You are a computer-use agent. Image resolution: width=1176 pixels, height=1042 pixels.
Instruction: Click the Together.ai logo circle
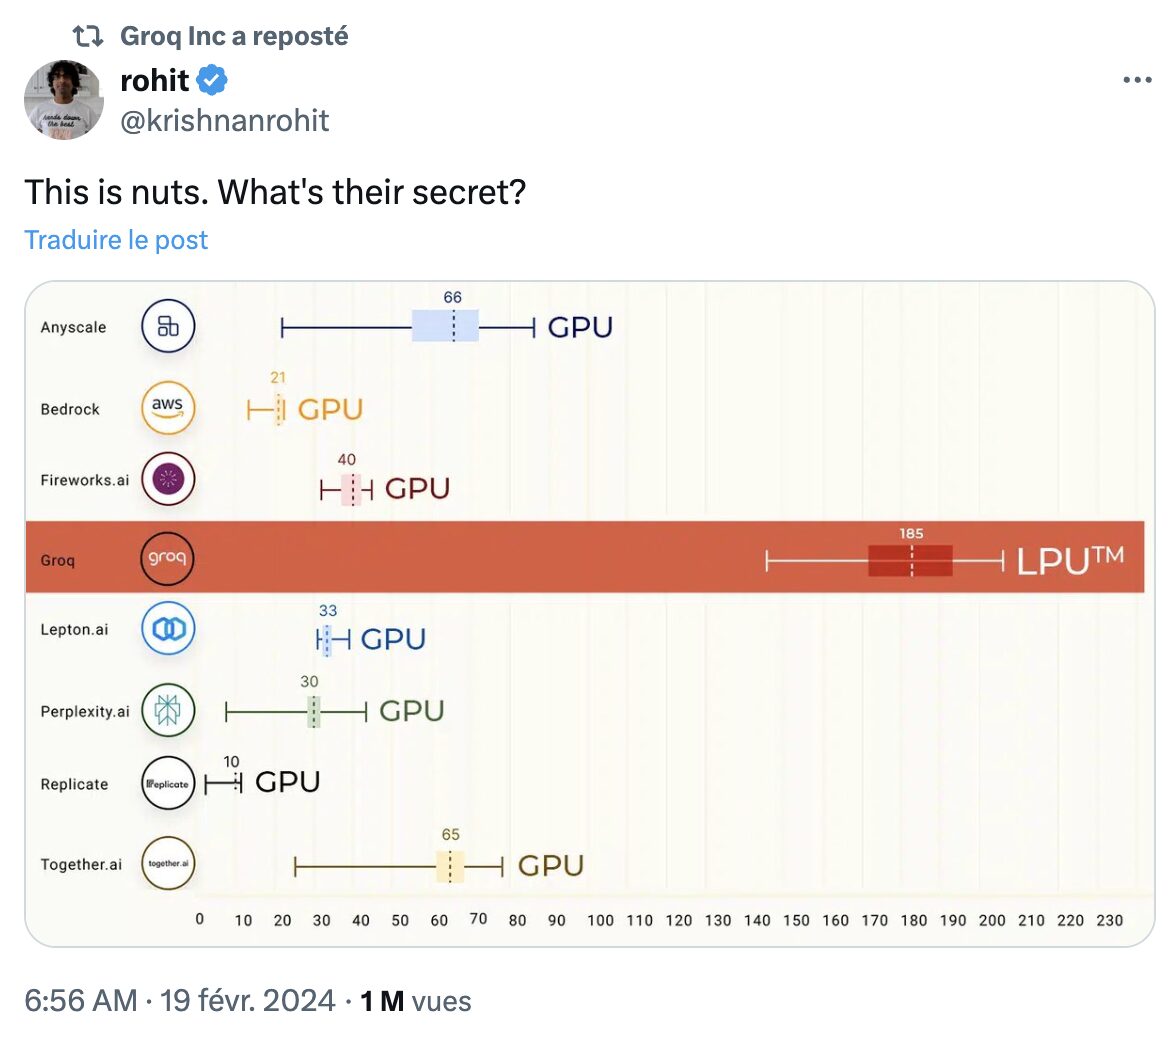pos(168,863)
